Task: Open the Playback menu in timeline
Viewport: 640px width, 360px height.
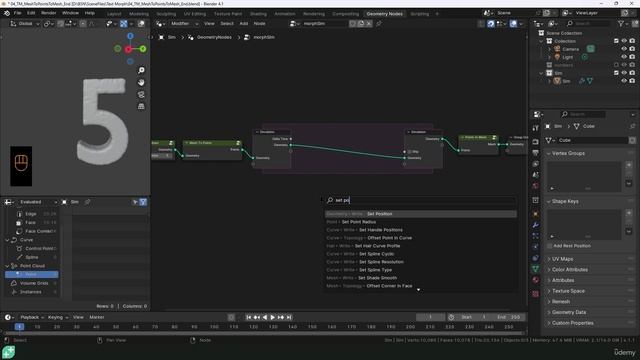Action: [31, 317]
